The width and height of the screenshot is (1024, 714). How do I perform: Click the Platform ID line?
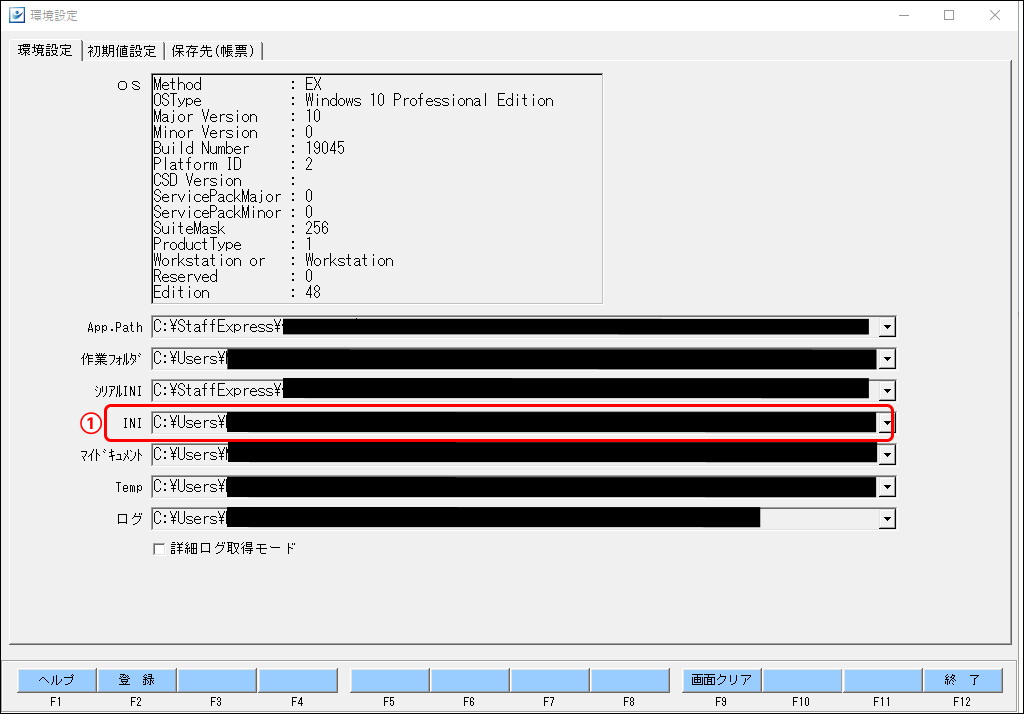pyautogui.click(x=233, y=164)
